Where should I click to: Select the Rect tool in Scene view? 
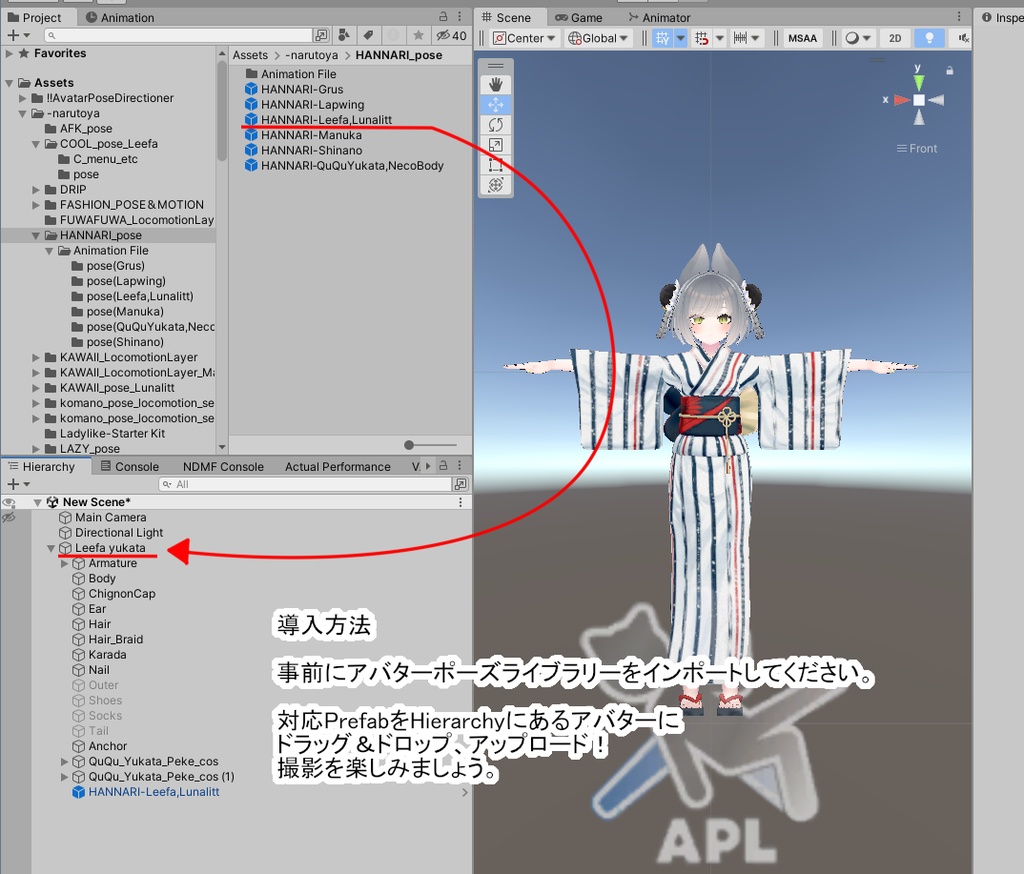[496, 165]
